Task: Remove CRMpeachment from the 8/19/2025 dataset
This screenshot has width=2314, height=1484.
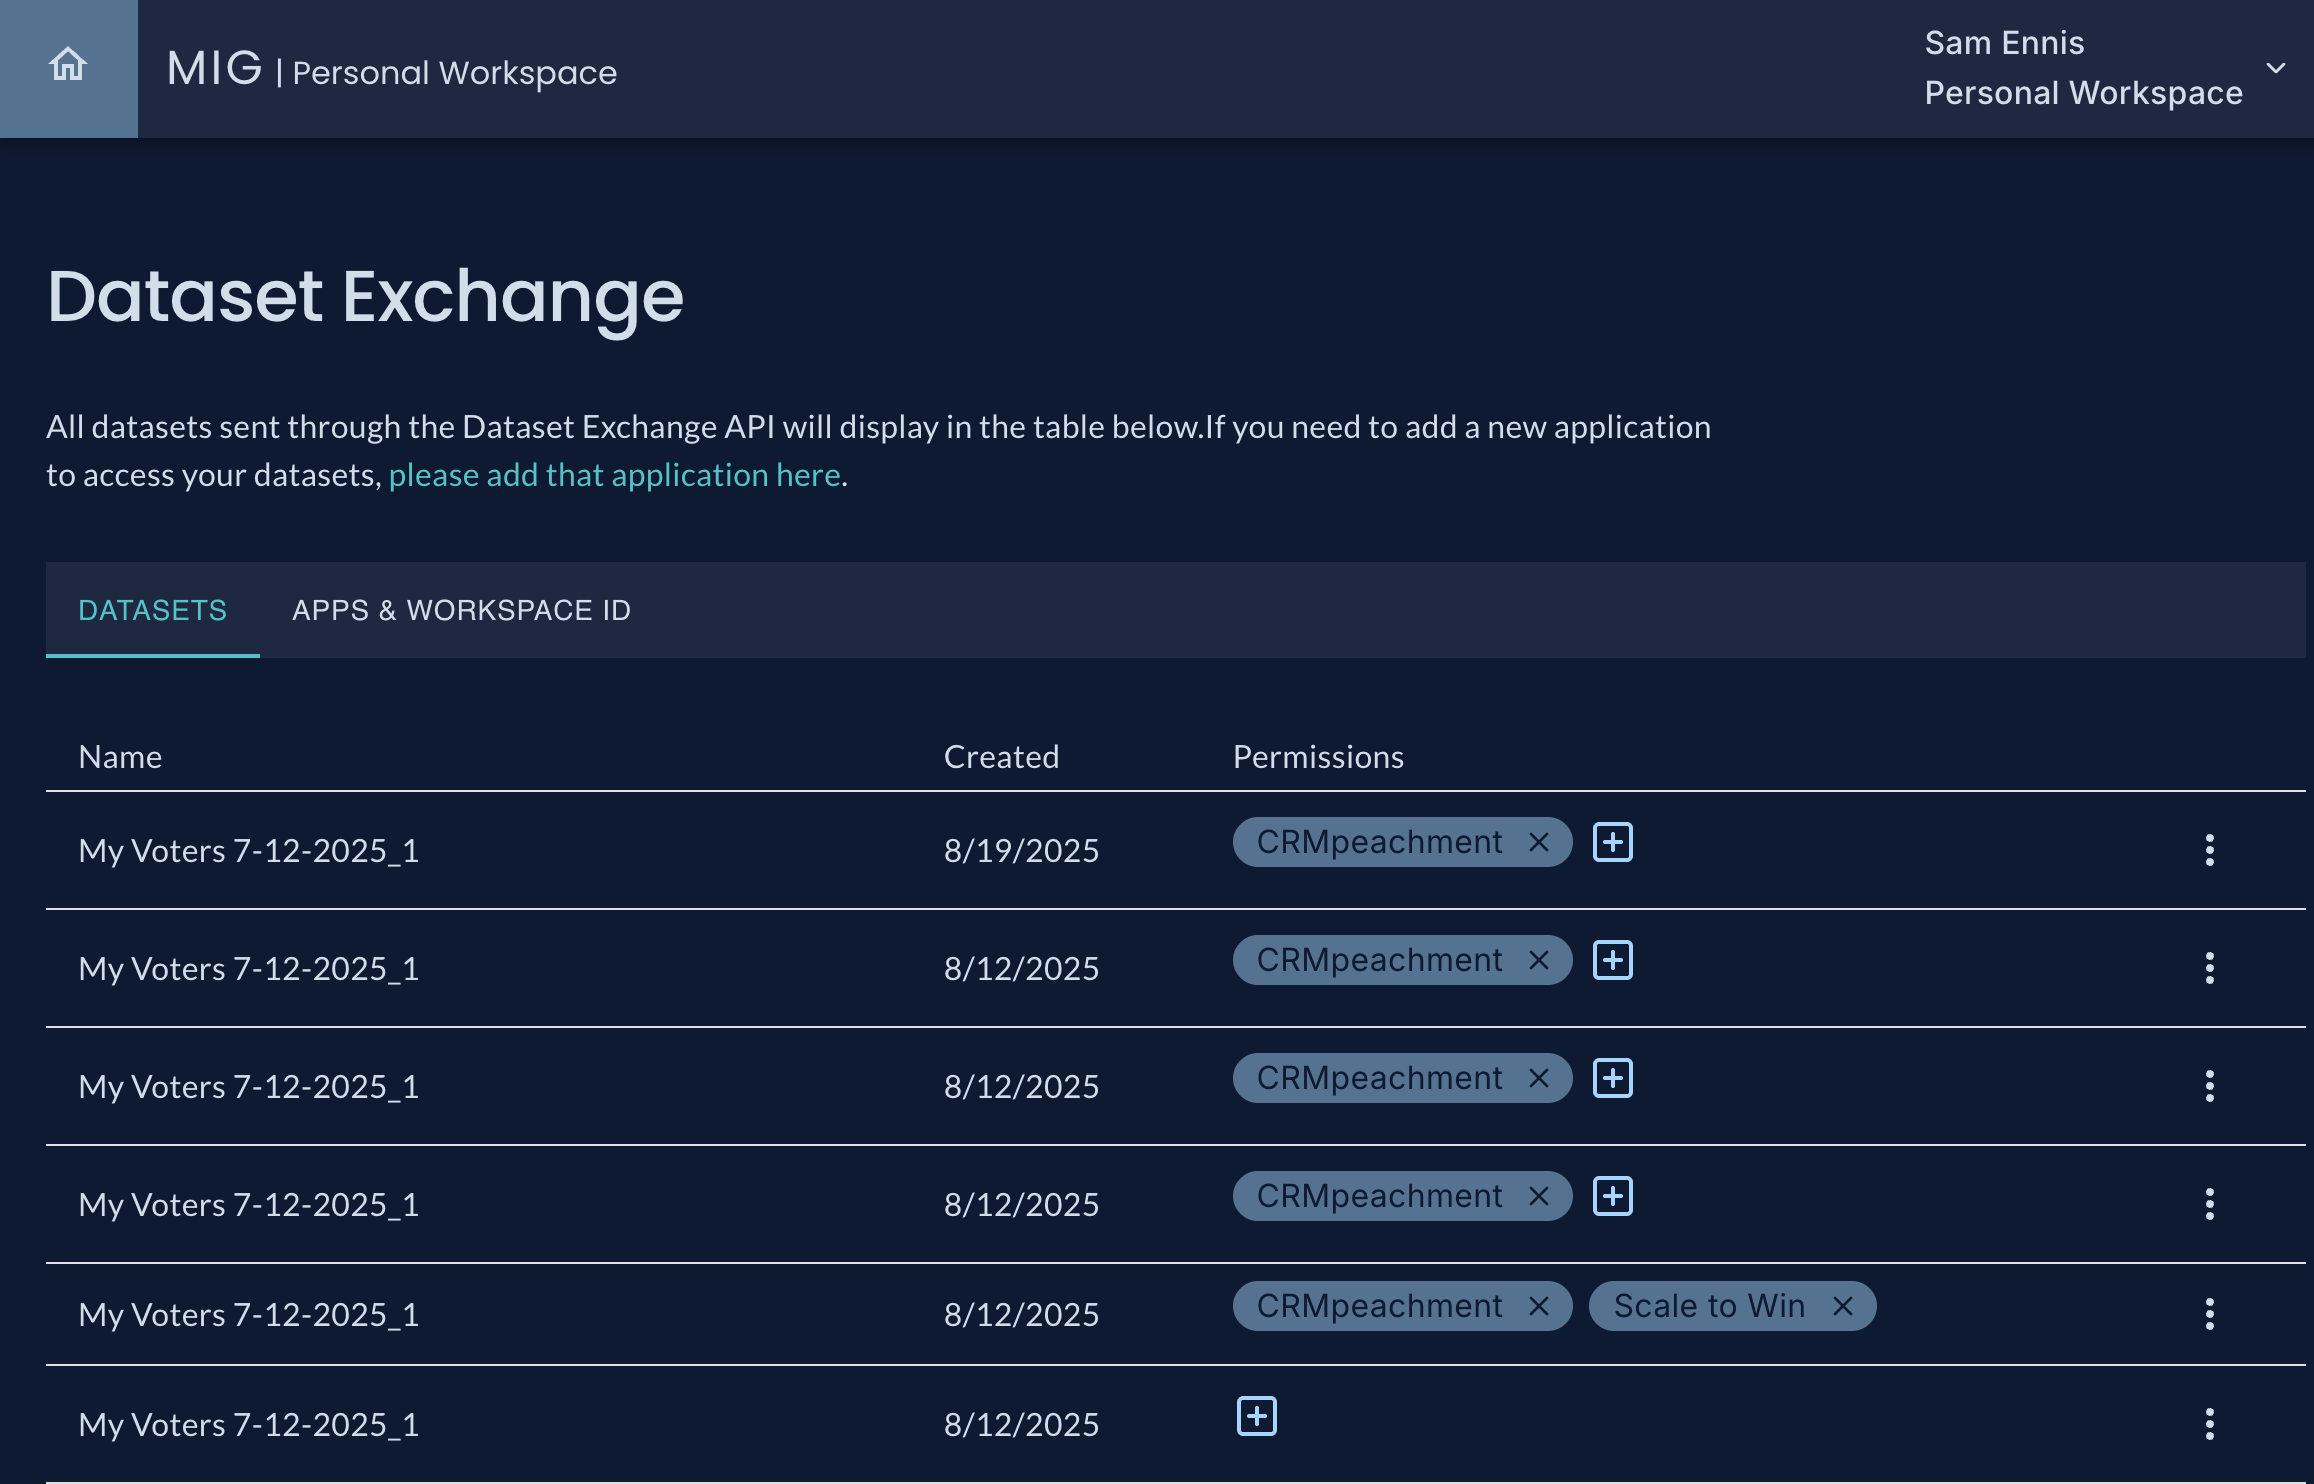Action: click(1539, 842)
